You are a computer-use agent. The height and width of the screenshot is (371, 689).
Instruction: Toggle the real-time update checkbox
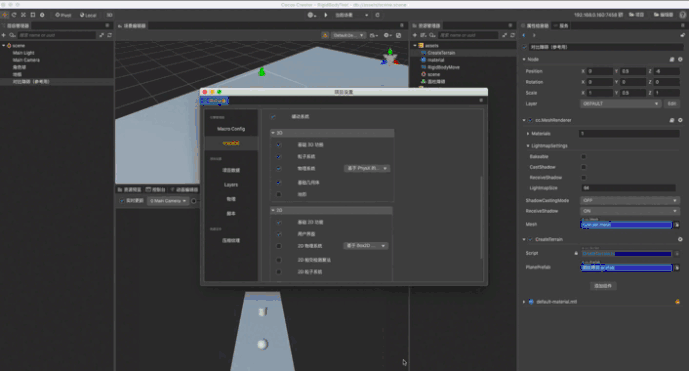(x=122, y=201)
